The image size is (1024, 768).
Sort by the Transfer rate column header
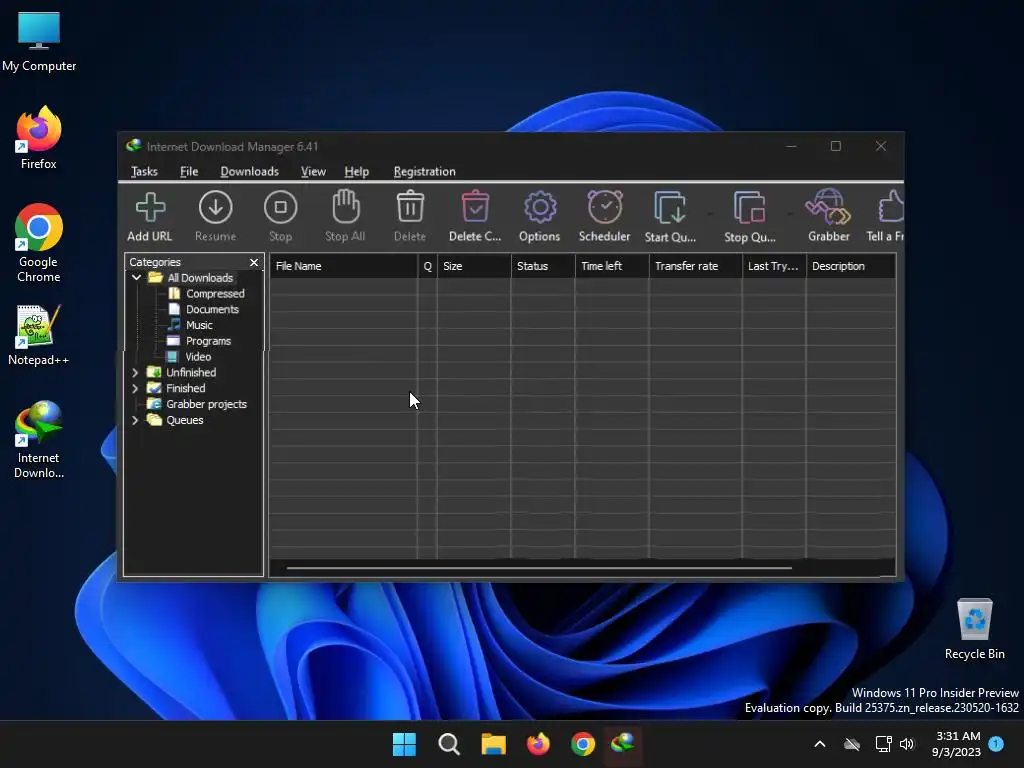tap(696, 266)
